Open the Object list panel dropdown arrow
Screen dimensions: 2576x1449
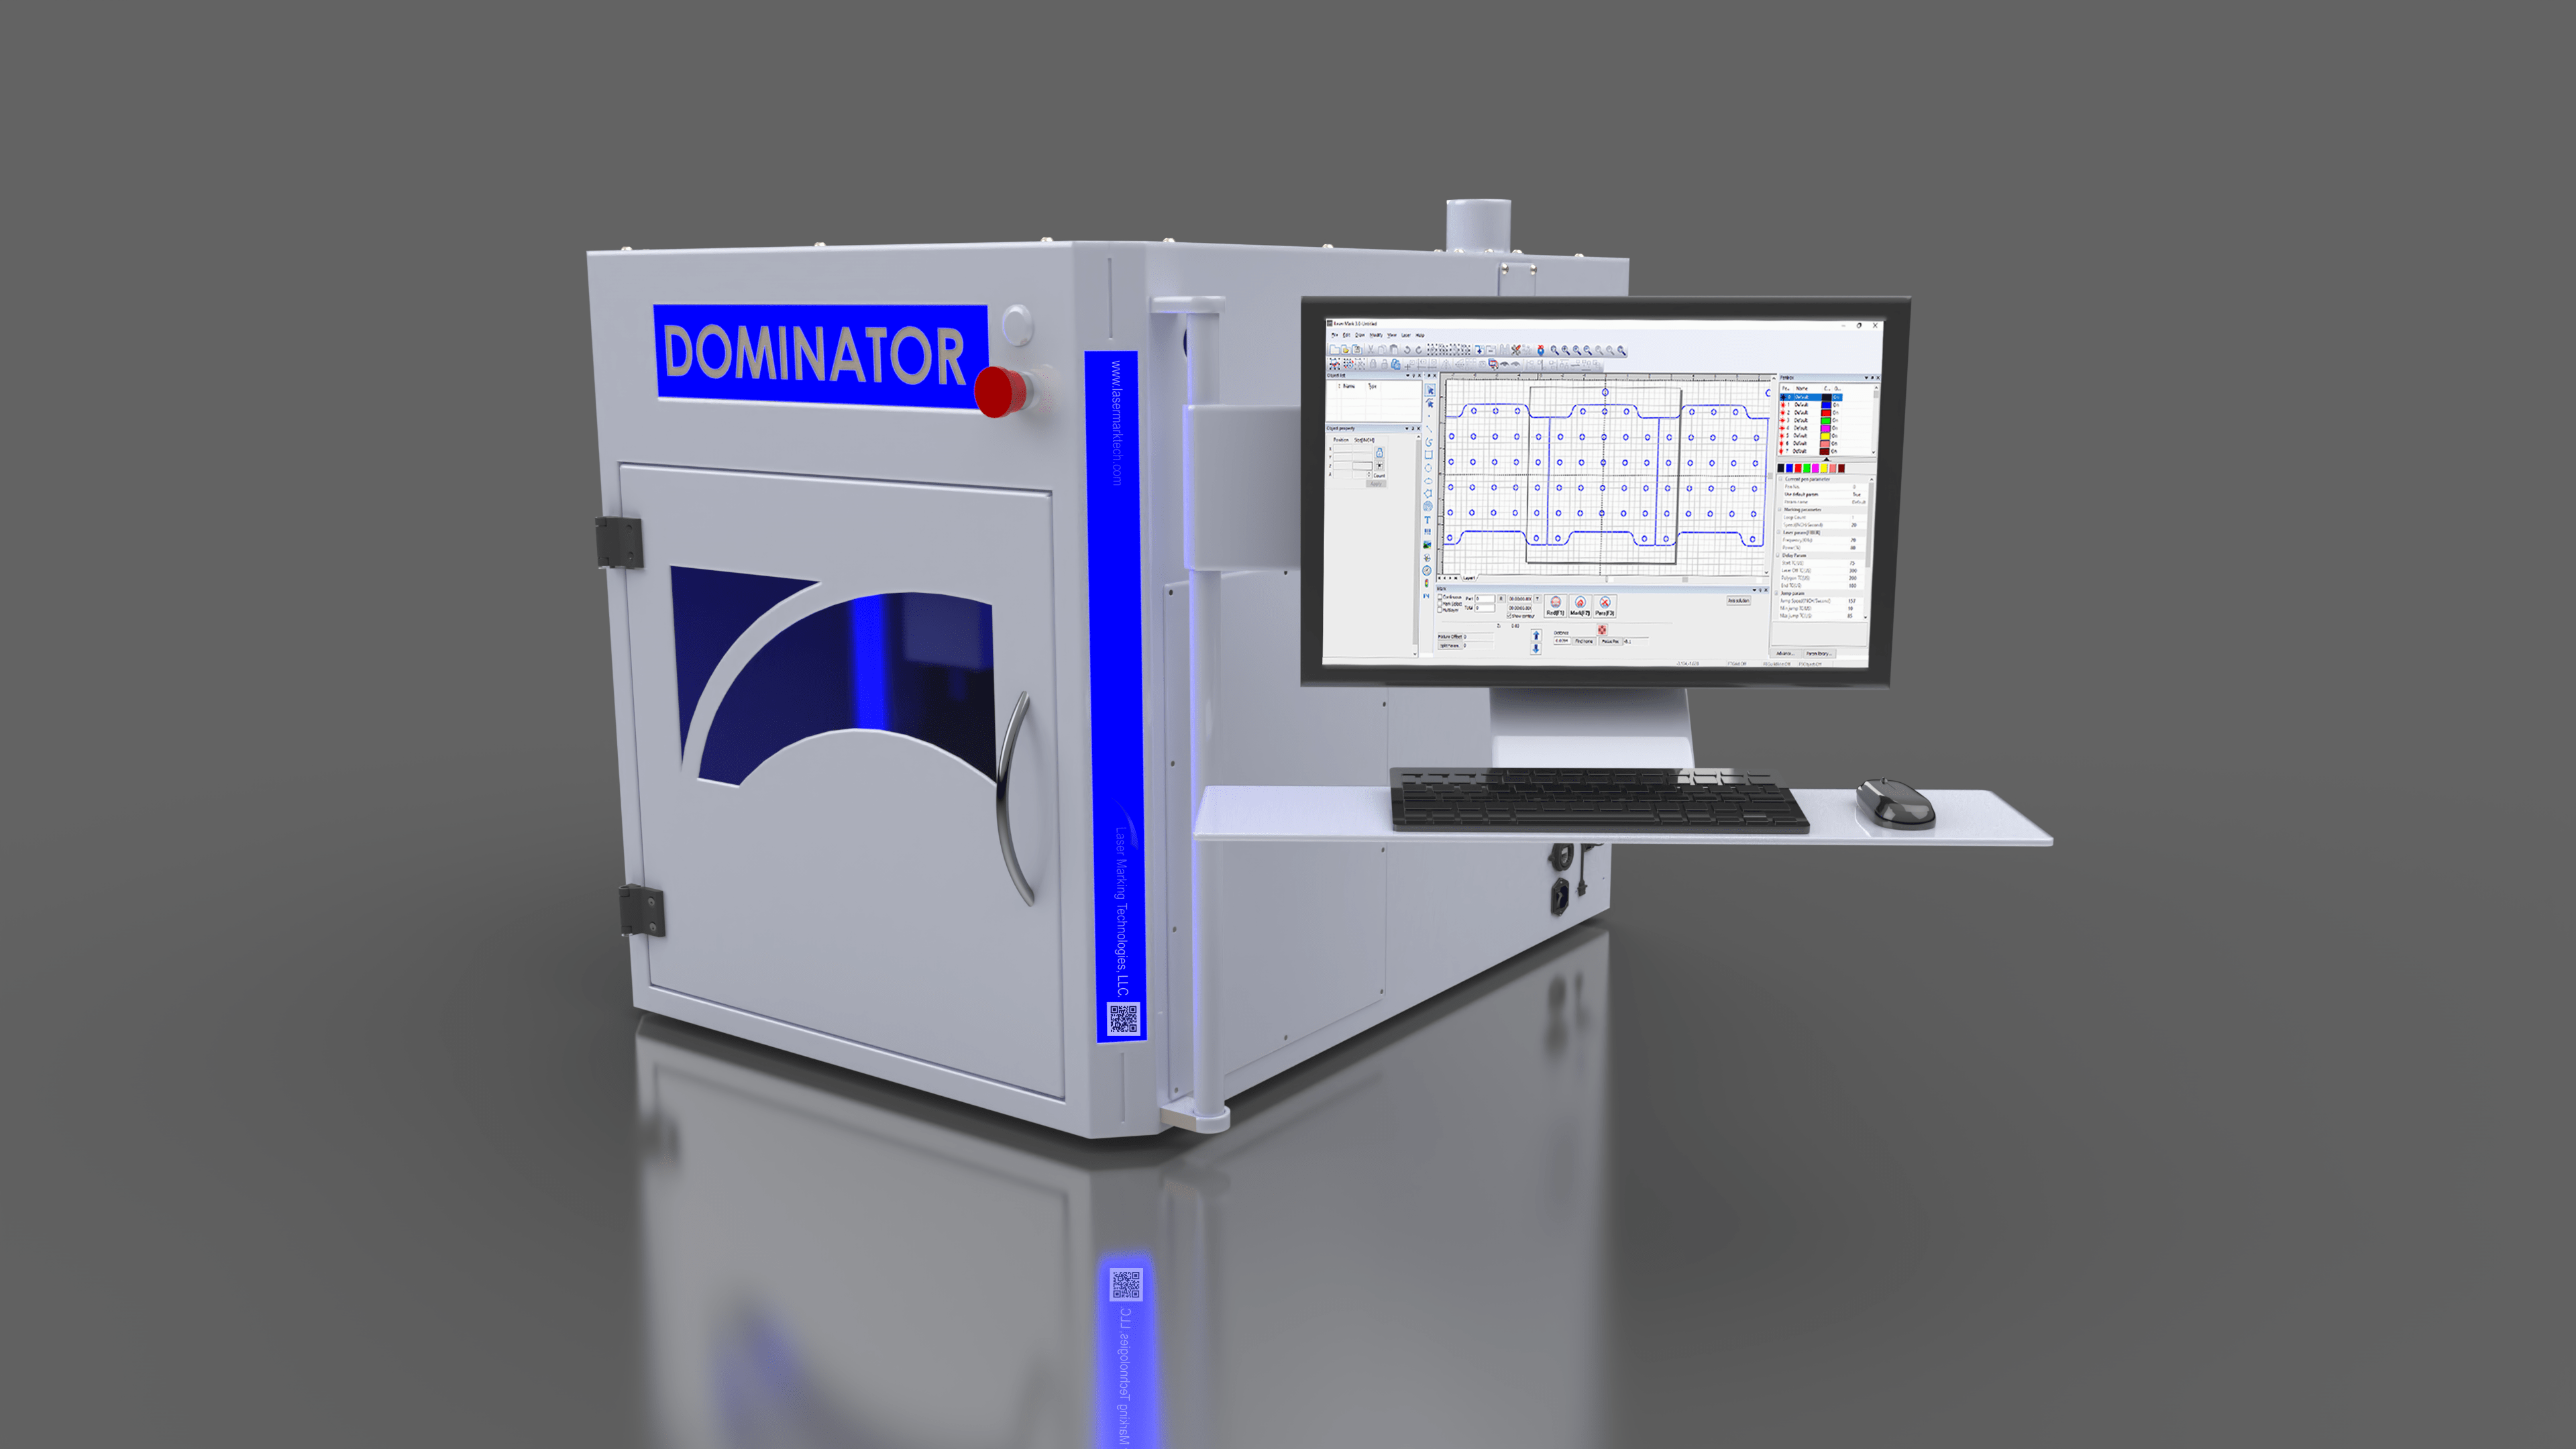1408,376
